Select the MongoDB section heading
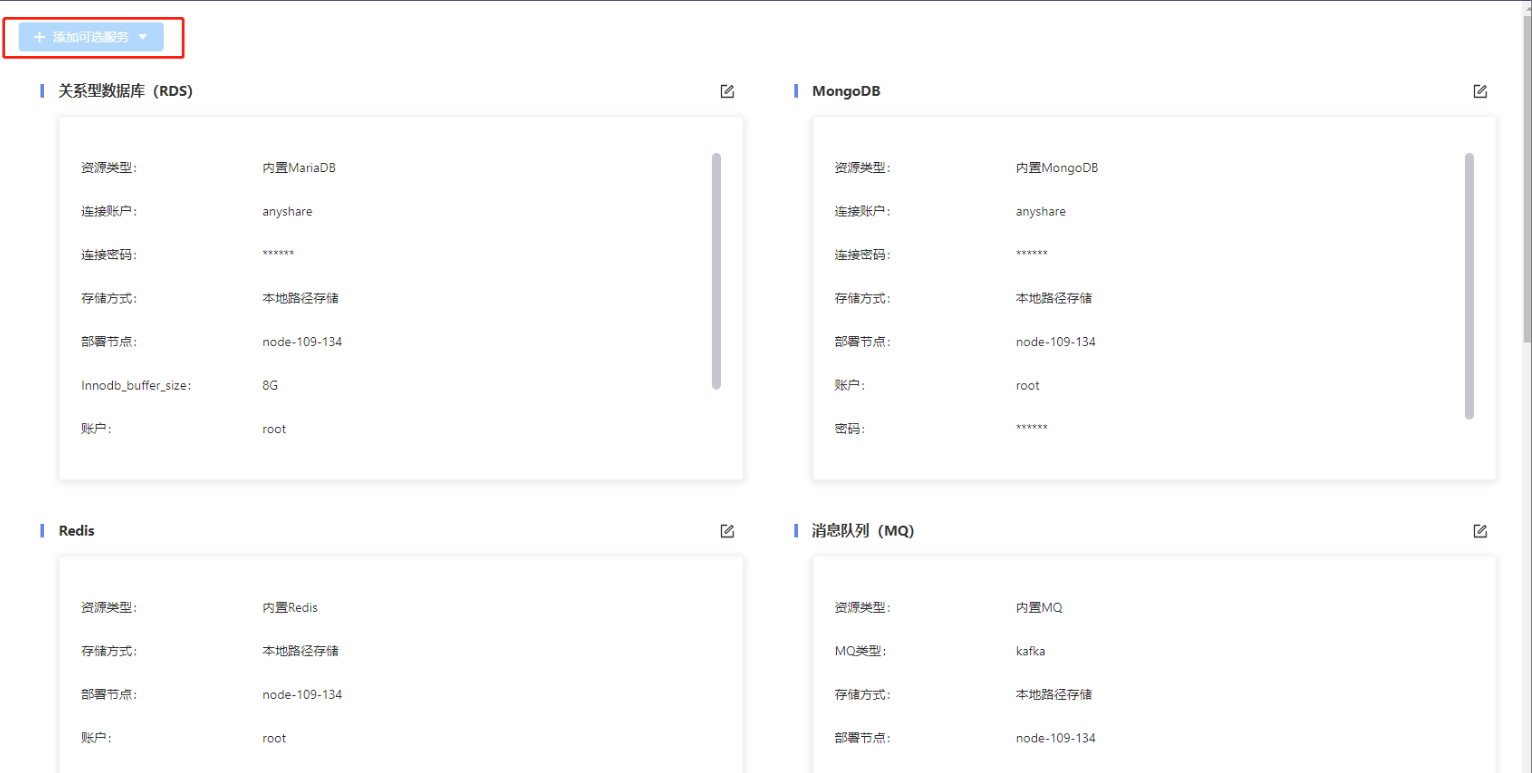Image resolution: width=1532 pixels, height=773 pixels. 846,91
